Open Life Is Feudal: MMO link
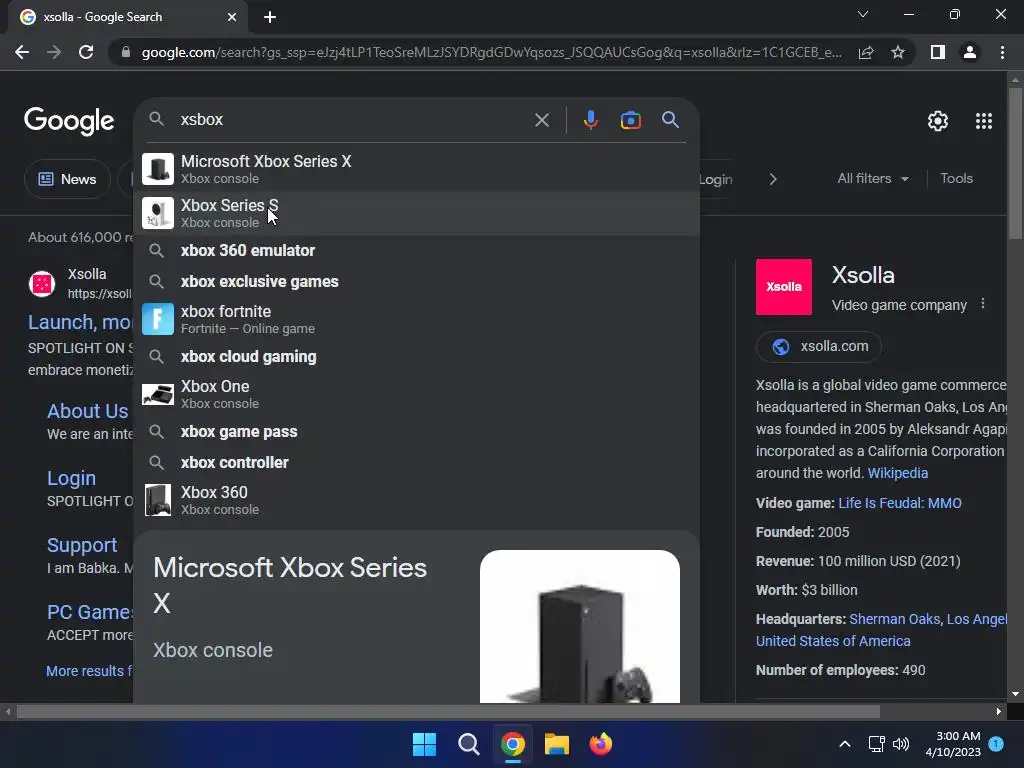This screenshot has height=768, width=1024. (x=900, y=503)
